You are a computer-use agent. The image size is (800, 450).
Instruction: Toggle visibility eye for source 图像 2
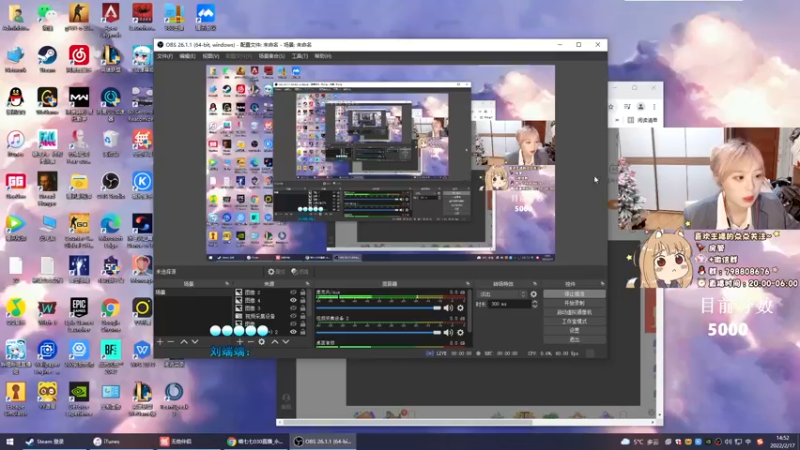pyautogui.click(x=293, y=292)
